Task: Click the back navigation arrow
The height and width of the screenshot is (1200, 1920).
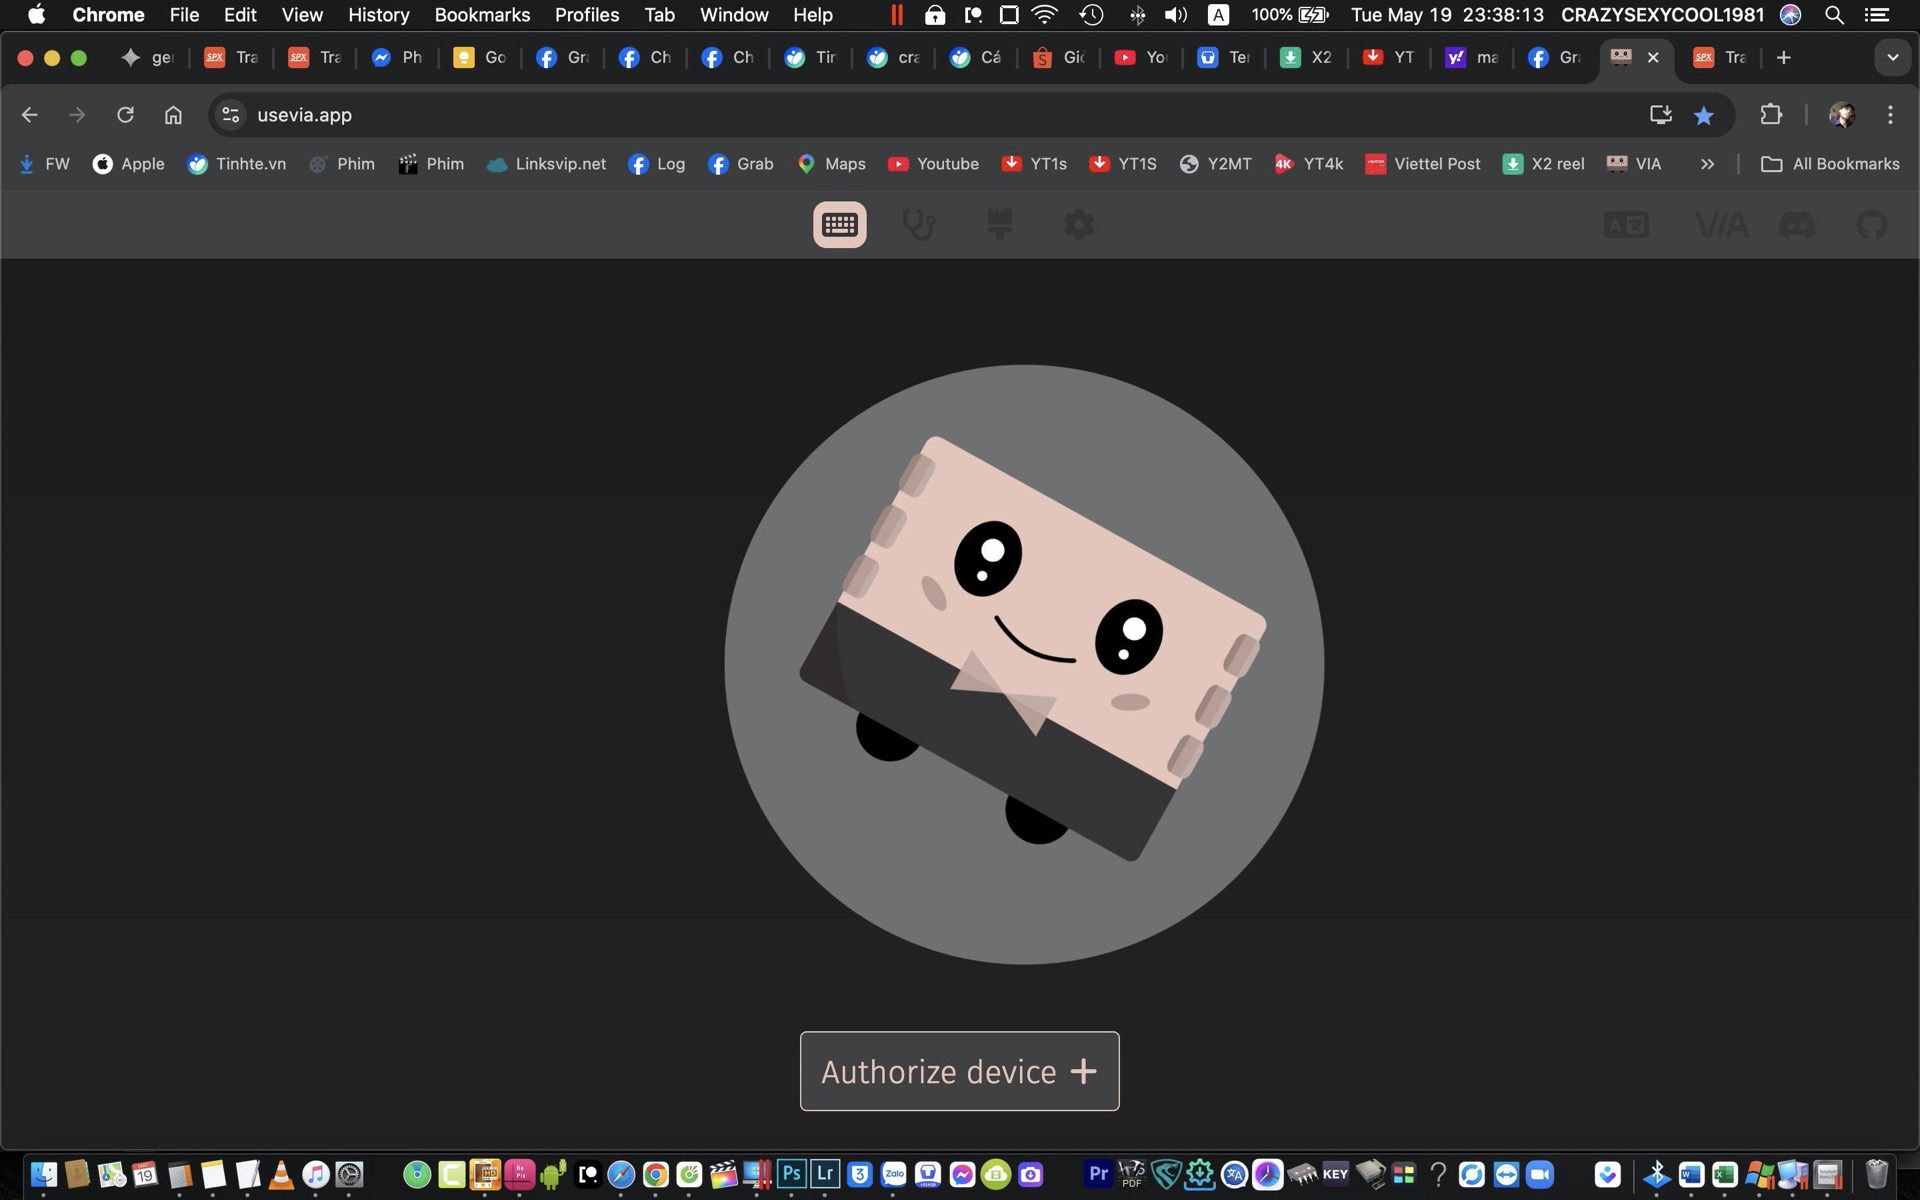Action: (29, 115)
